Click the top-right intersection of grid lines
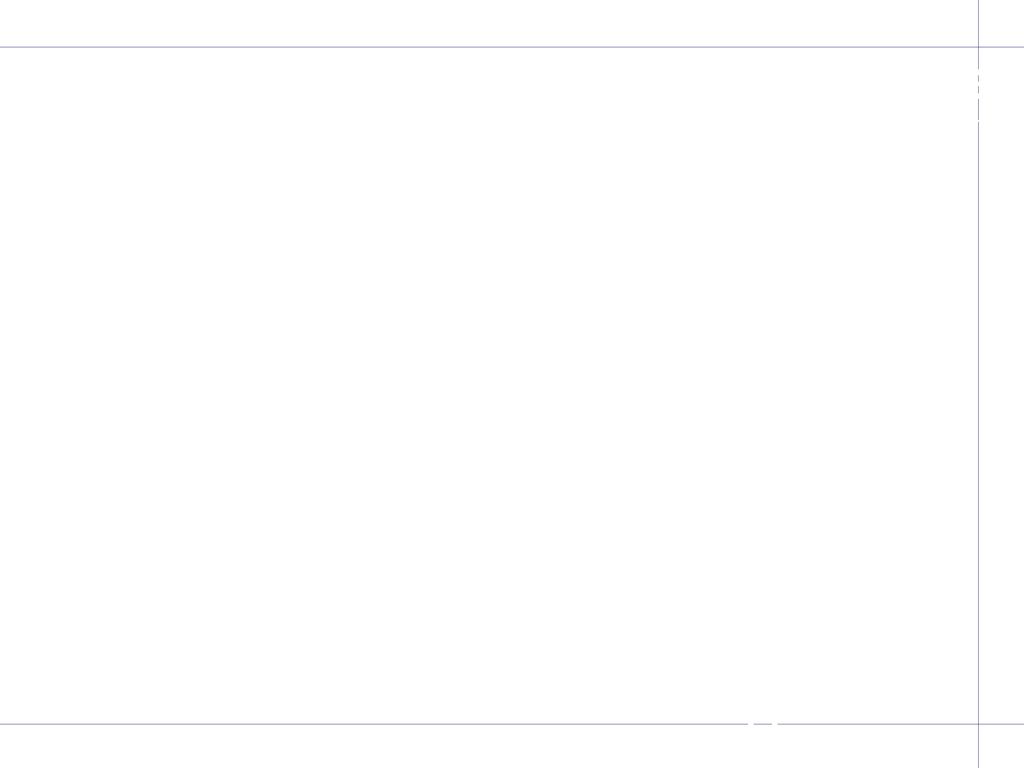Viewport: 1024px width, 768px height. tap(978, 47)
